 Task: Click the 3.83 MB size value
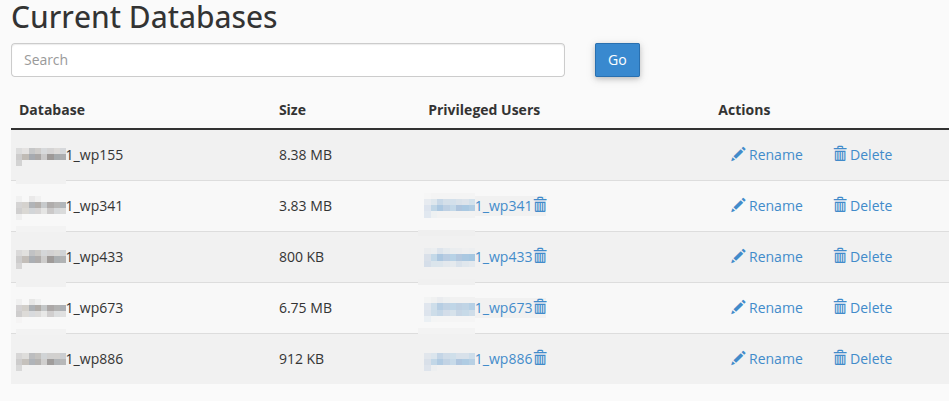pyautogui.click(x=305, y=206)
